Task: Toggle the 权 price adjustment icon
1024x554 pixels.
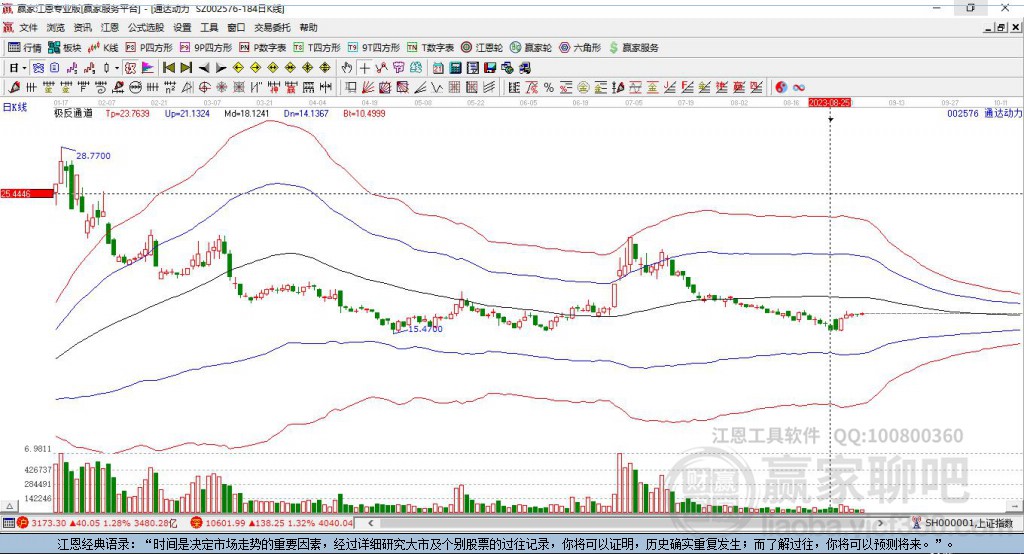Action: [131, 68]
